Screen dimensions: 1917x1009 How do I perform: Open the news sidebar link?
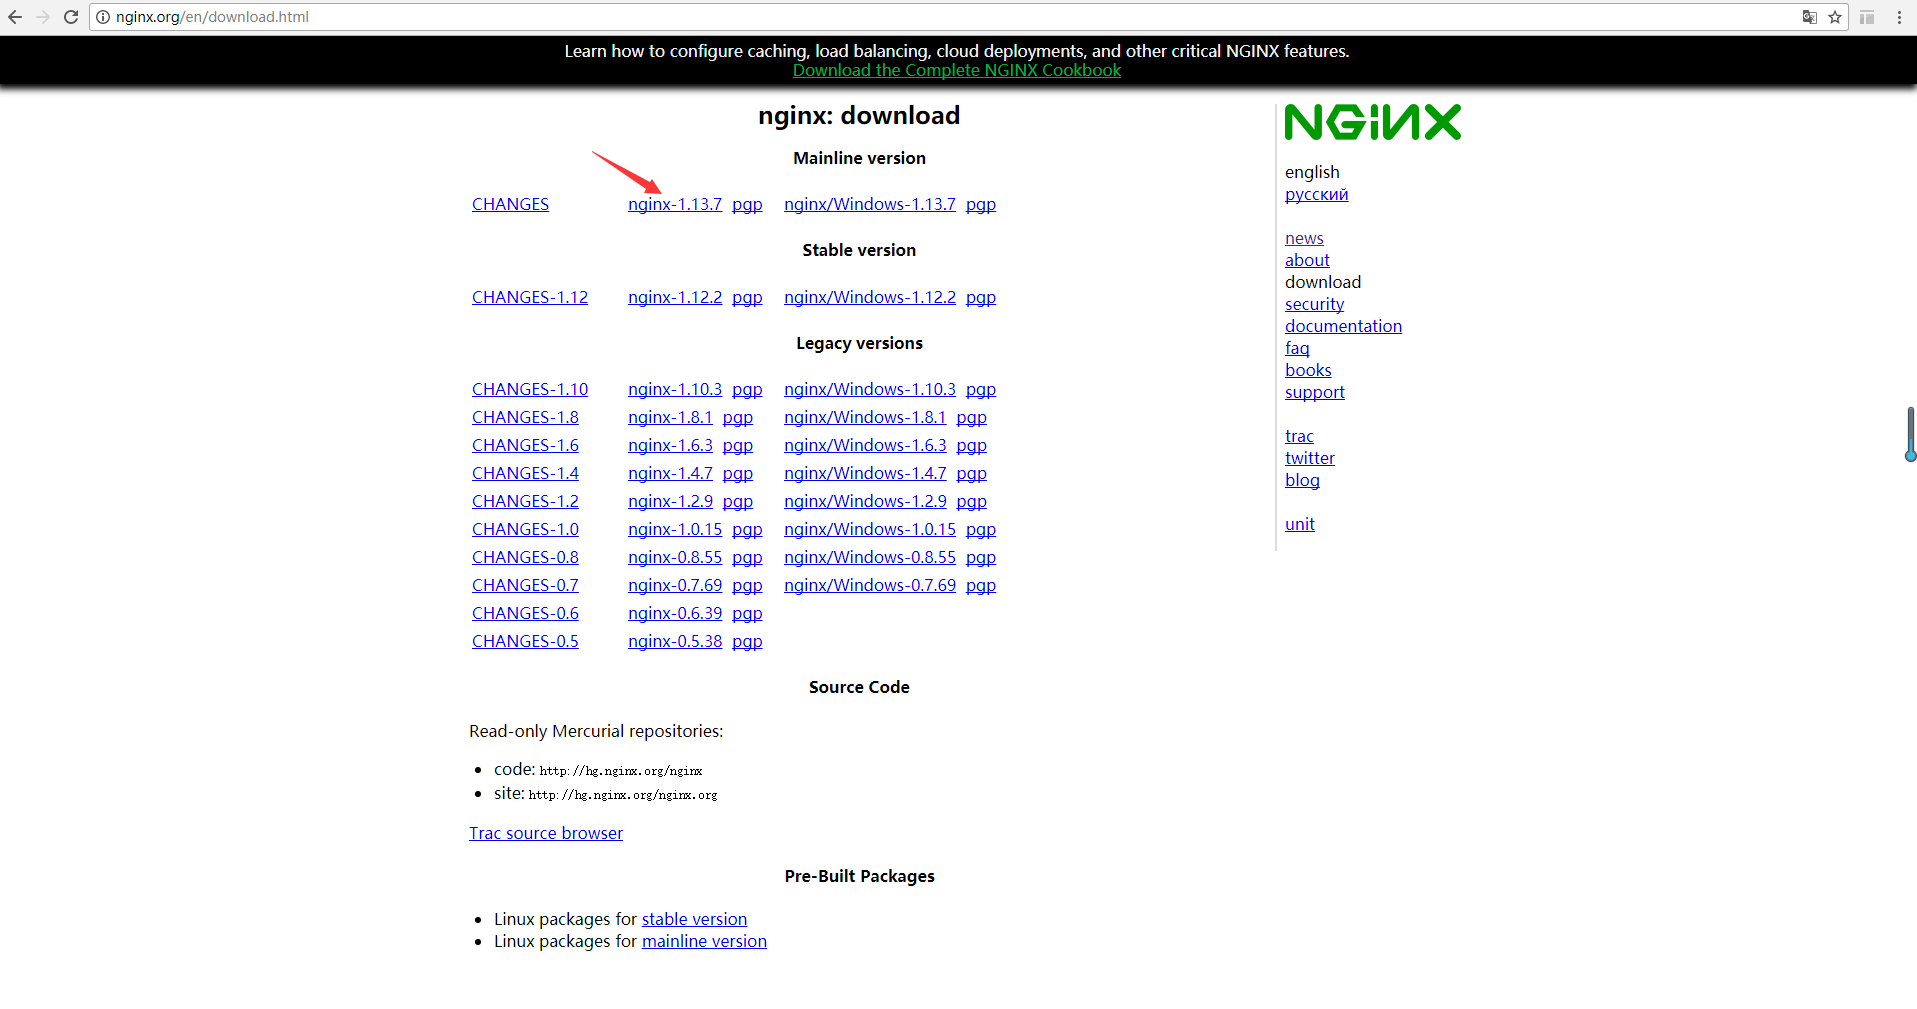[1304, 238]
